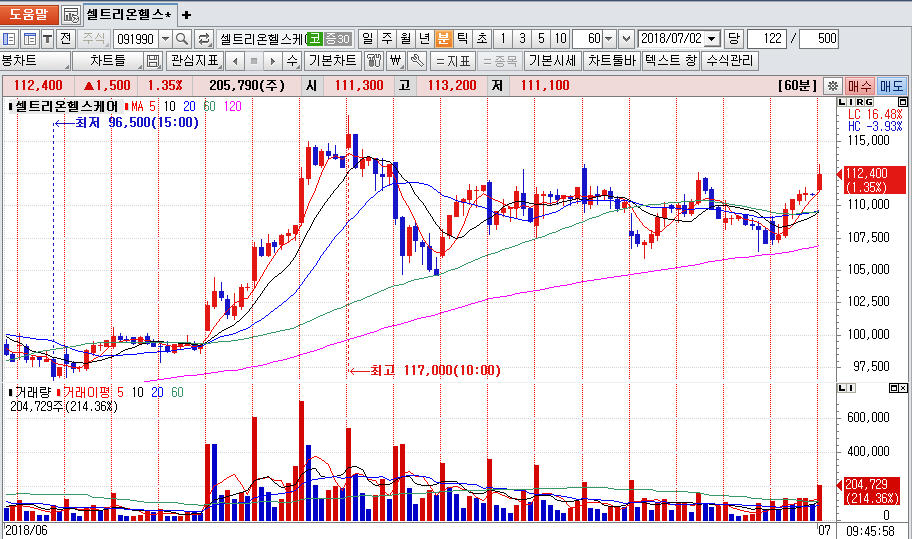Click the bold T text icon

coord(47,39)
